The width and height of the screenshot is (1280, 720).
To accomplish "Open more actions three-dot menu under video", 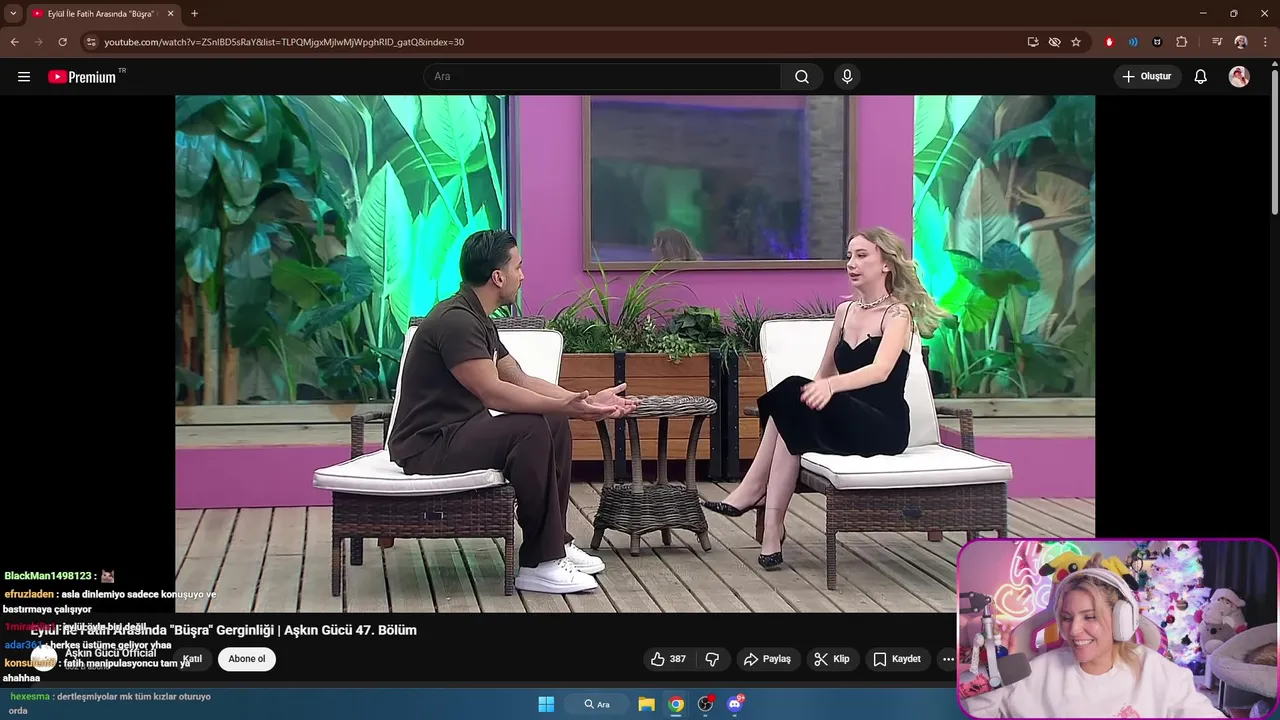I will coord(947,659).
